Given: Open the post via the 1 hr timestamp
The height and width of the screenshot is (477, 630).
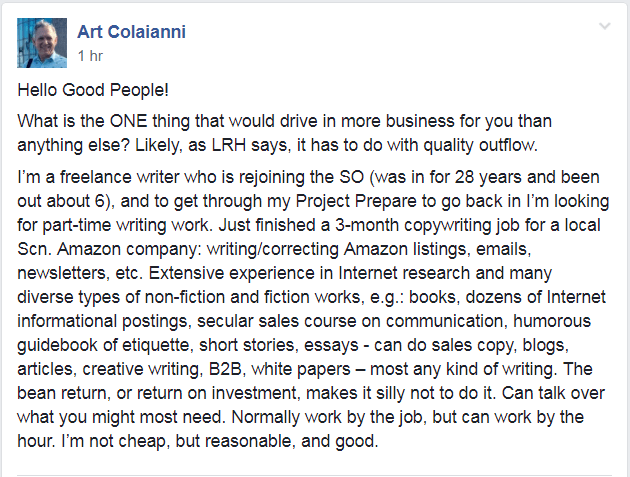Looking at the screenshot, I should 90,56.
